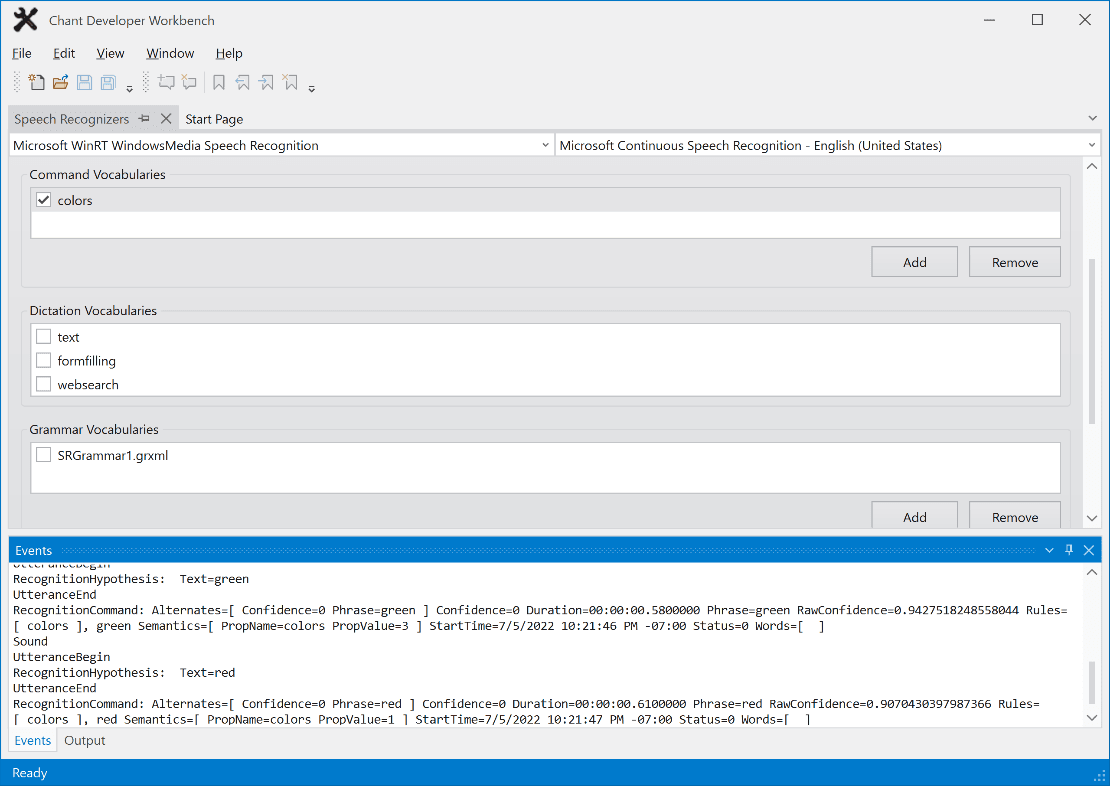
Task: Click the Chant Workbench app icon
Action: click(25, 20)
